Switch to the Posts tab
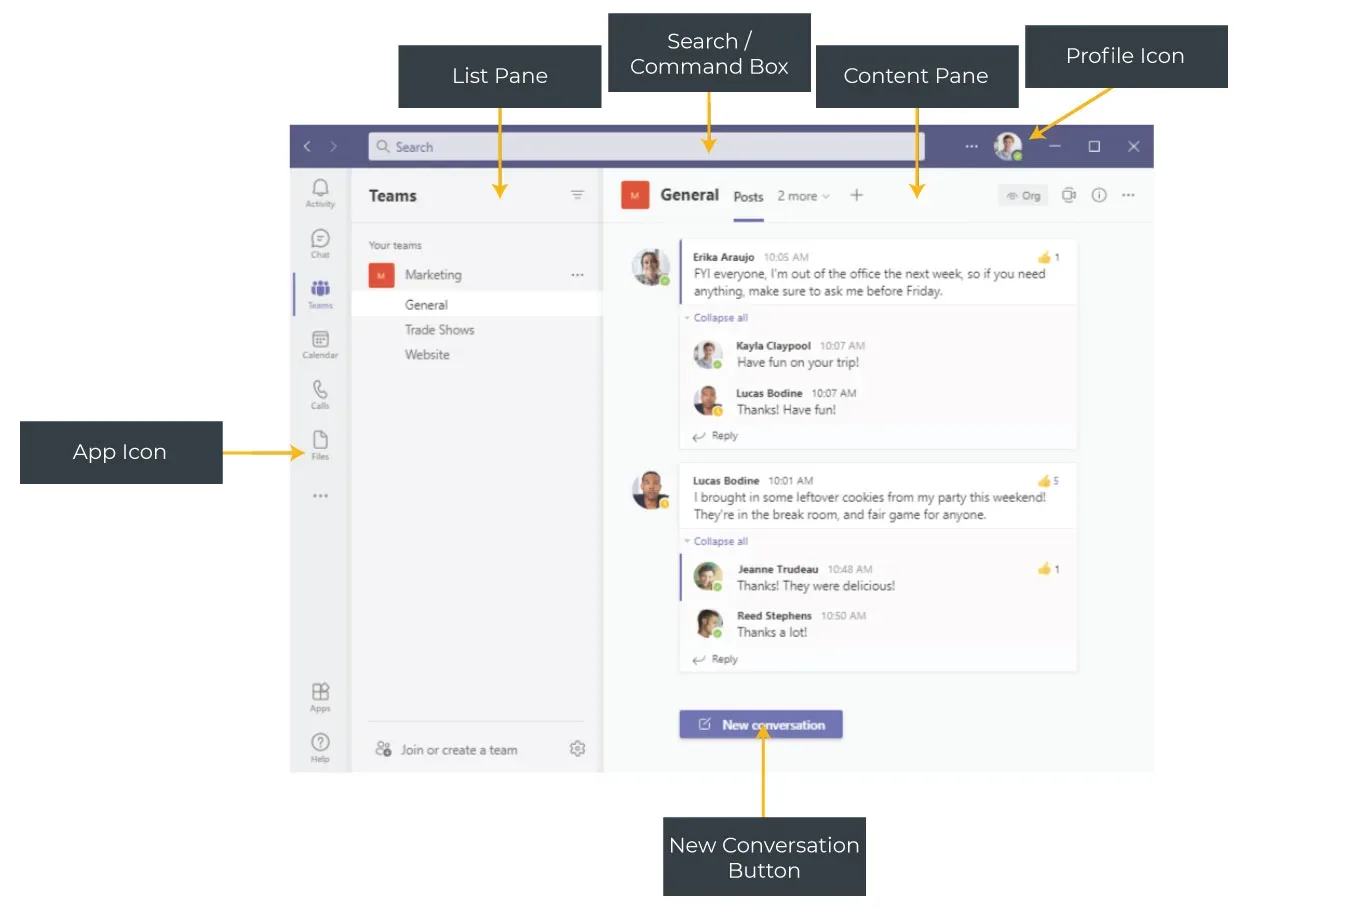Viewport: 1347px width, 909px height. [x=748, y=197]
